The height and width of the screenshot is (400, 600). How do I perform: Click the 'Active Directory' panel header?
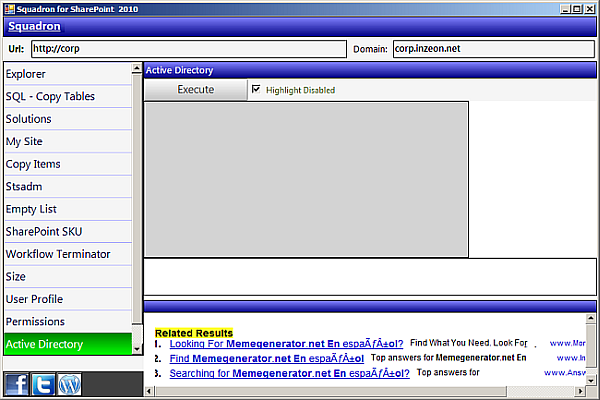click(x=370, y=70)
